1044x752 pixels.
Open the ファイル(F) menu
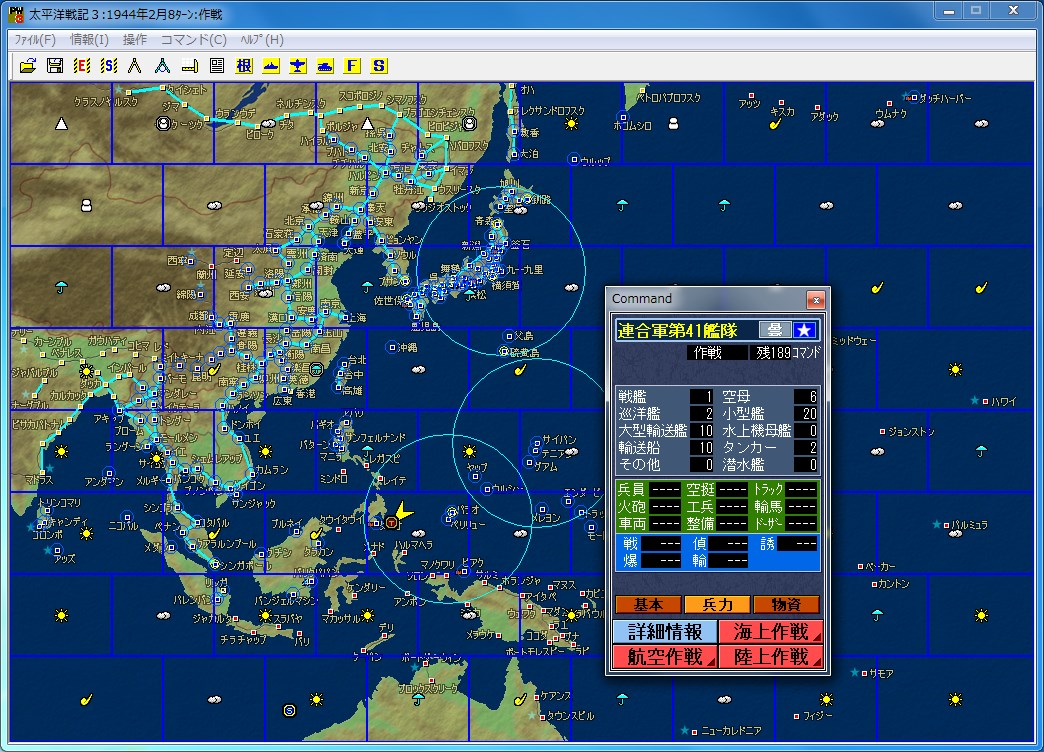(35, 40)
